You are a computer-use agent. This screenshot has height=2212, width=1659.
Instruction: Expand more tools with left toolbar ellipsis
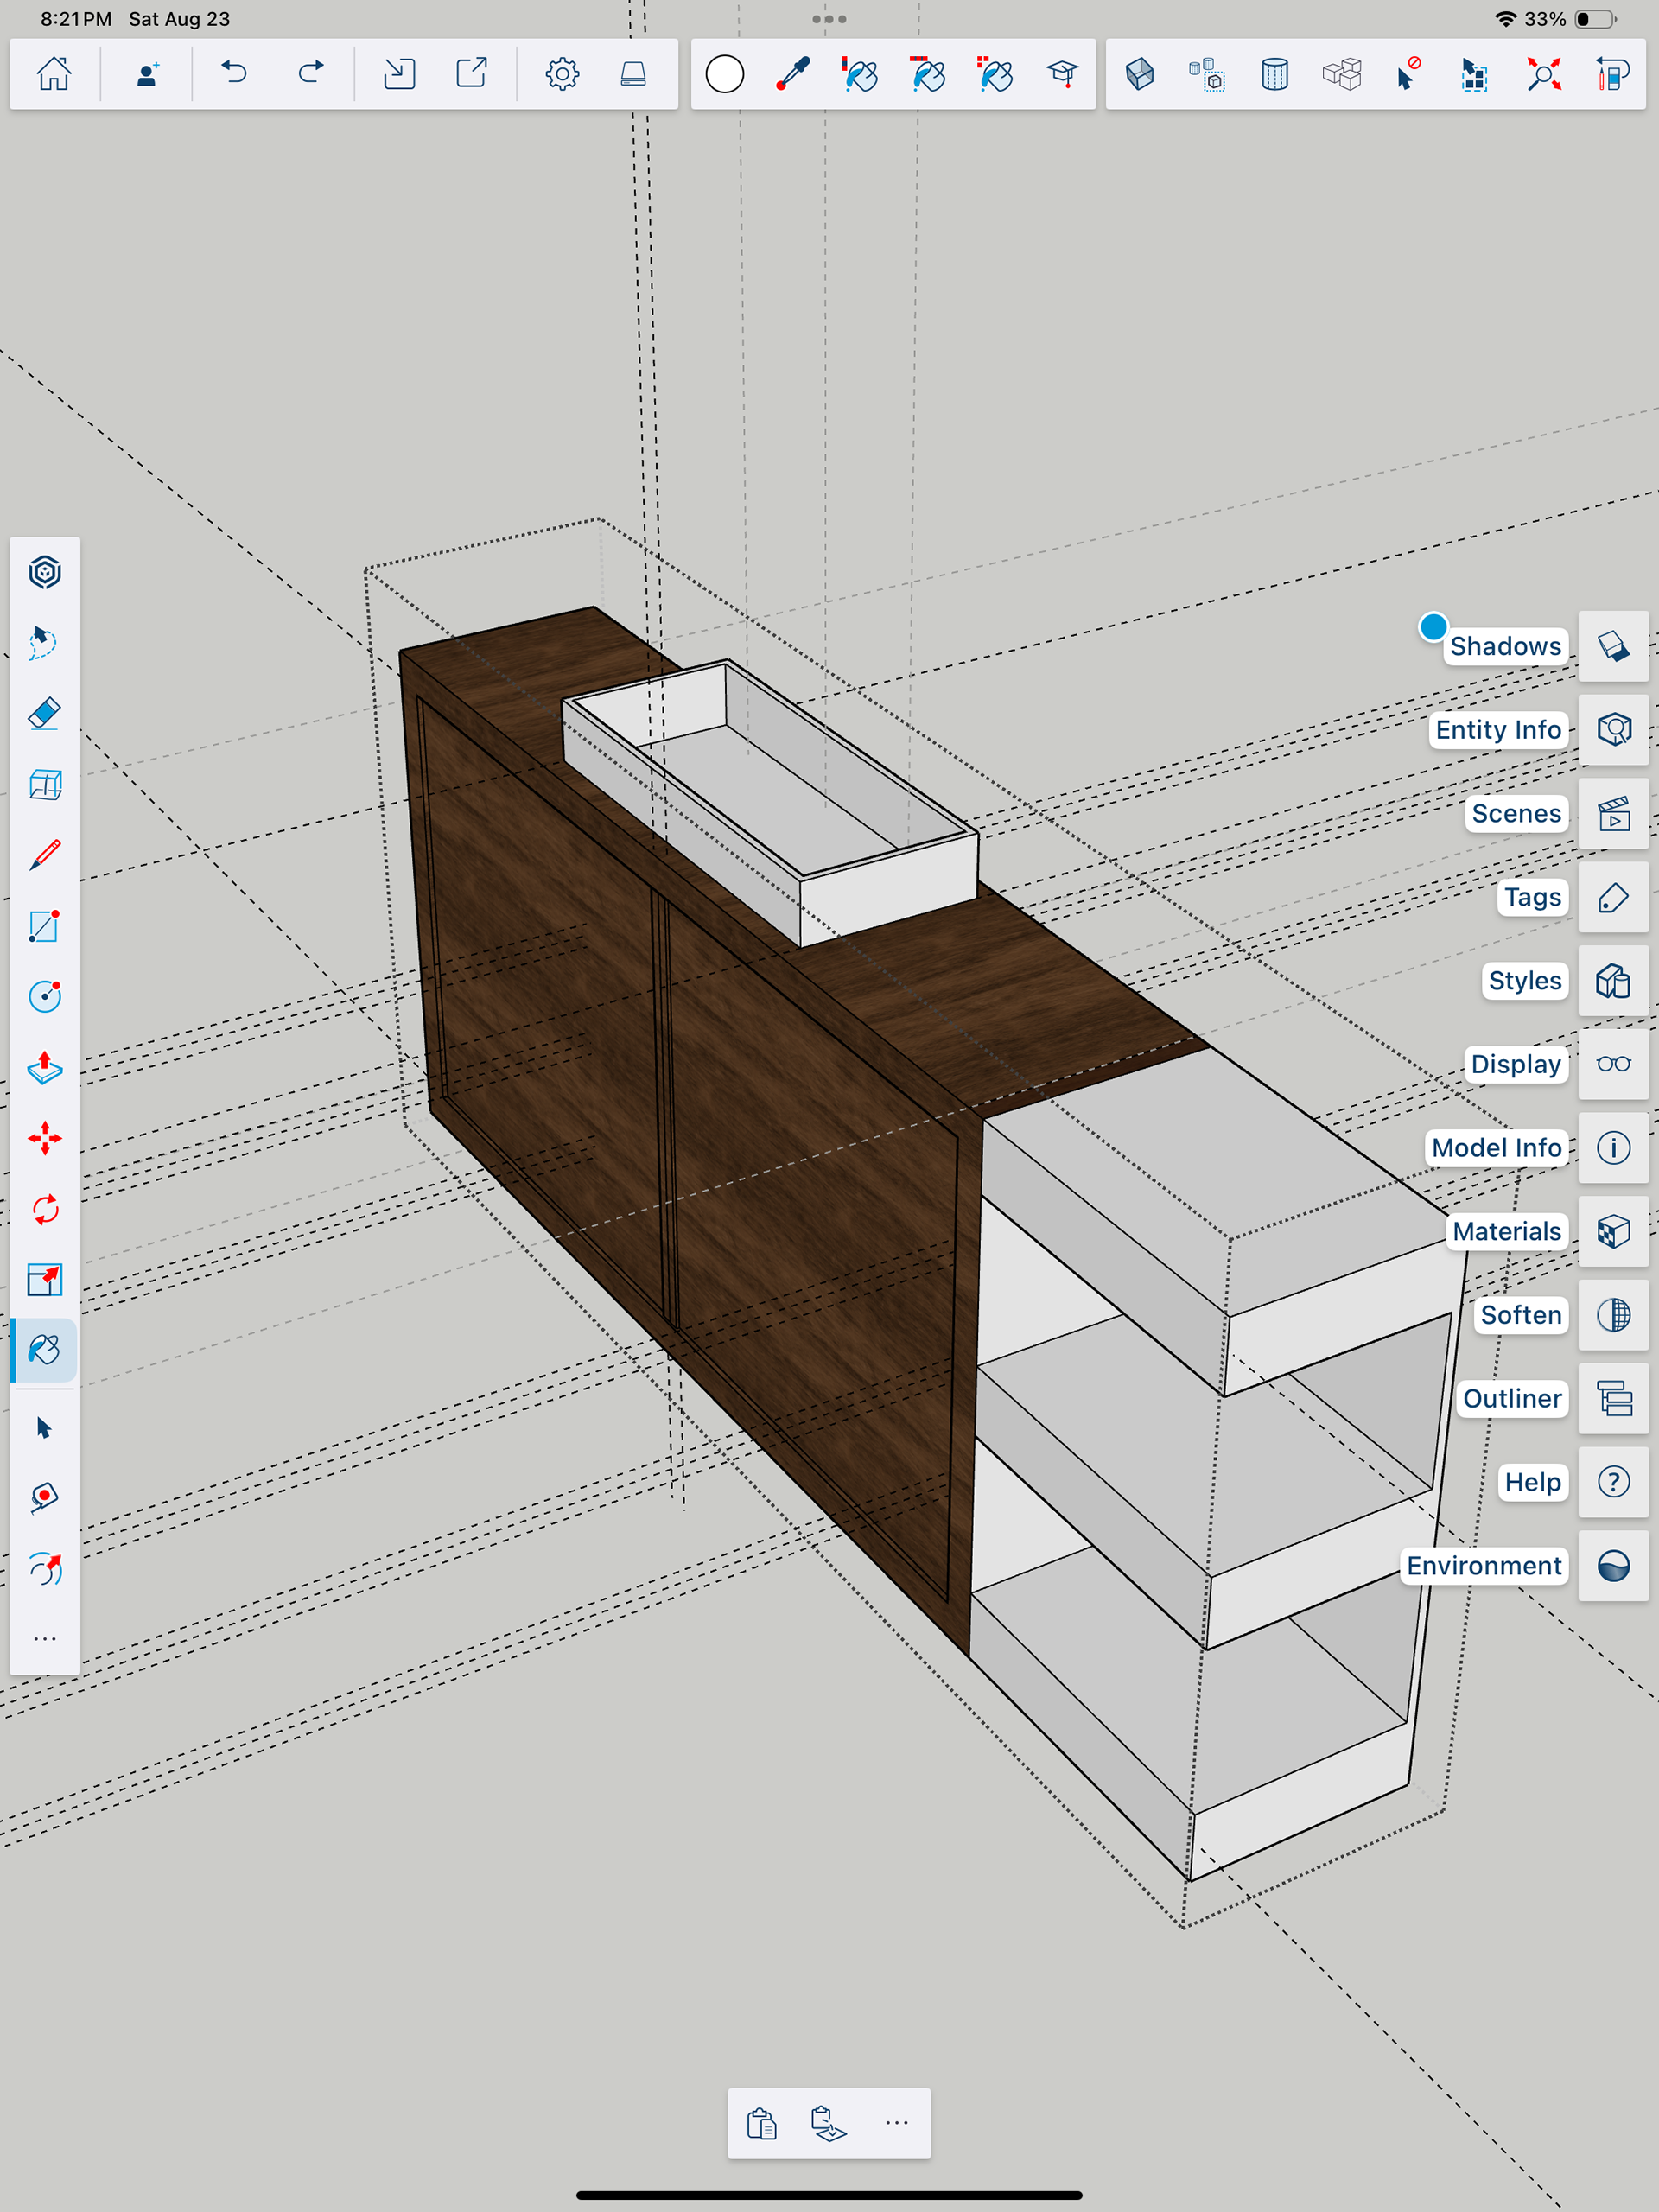coord(45,1639)
